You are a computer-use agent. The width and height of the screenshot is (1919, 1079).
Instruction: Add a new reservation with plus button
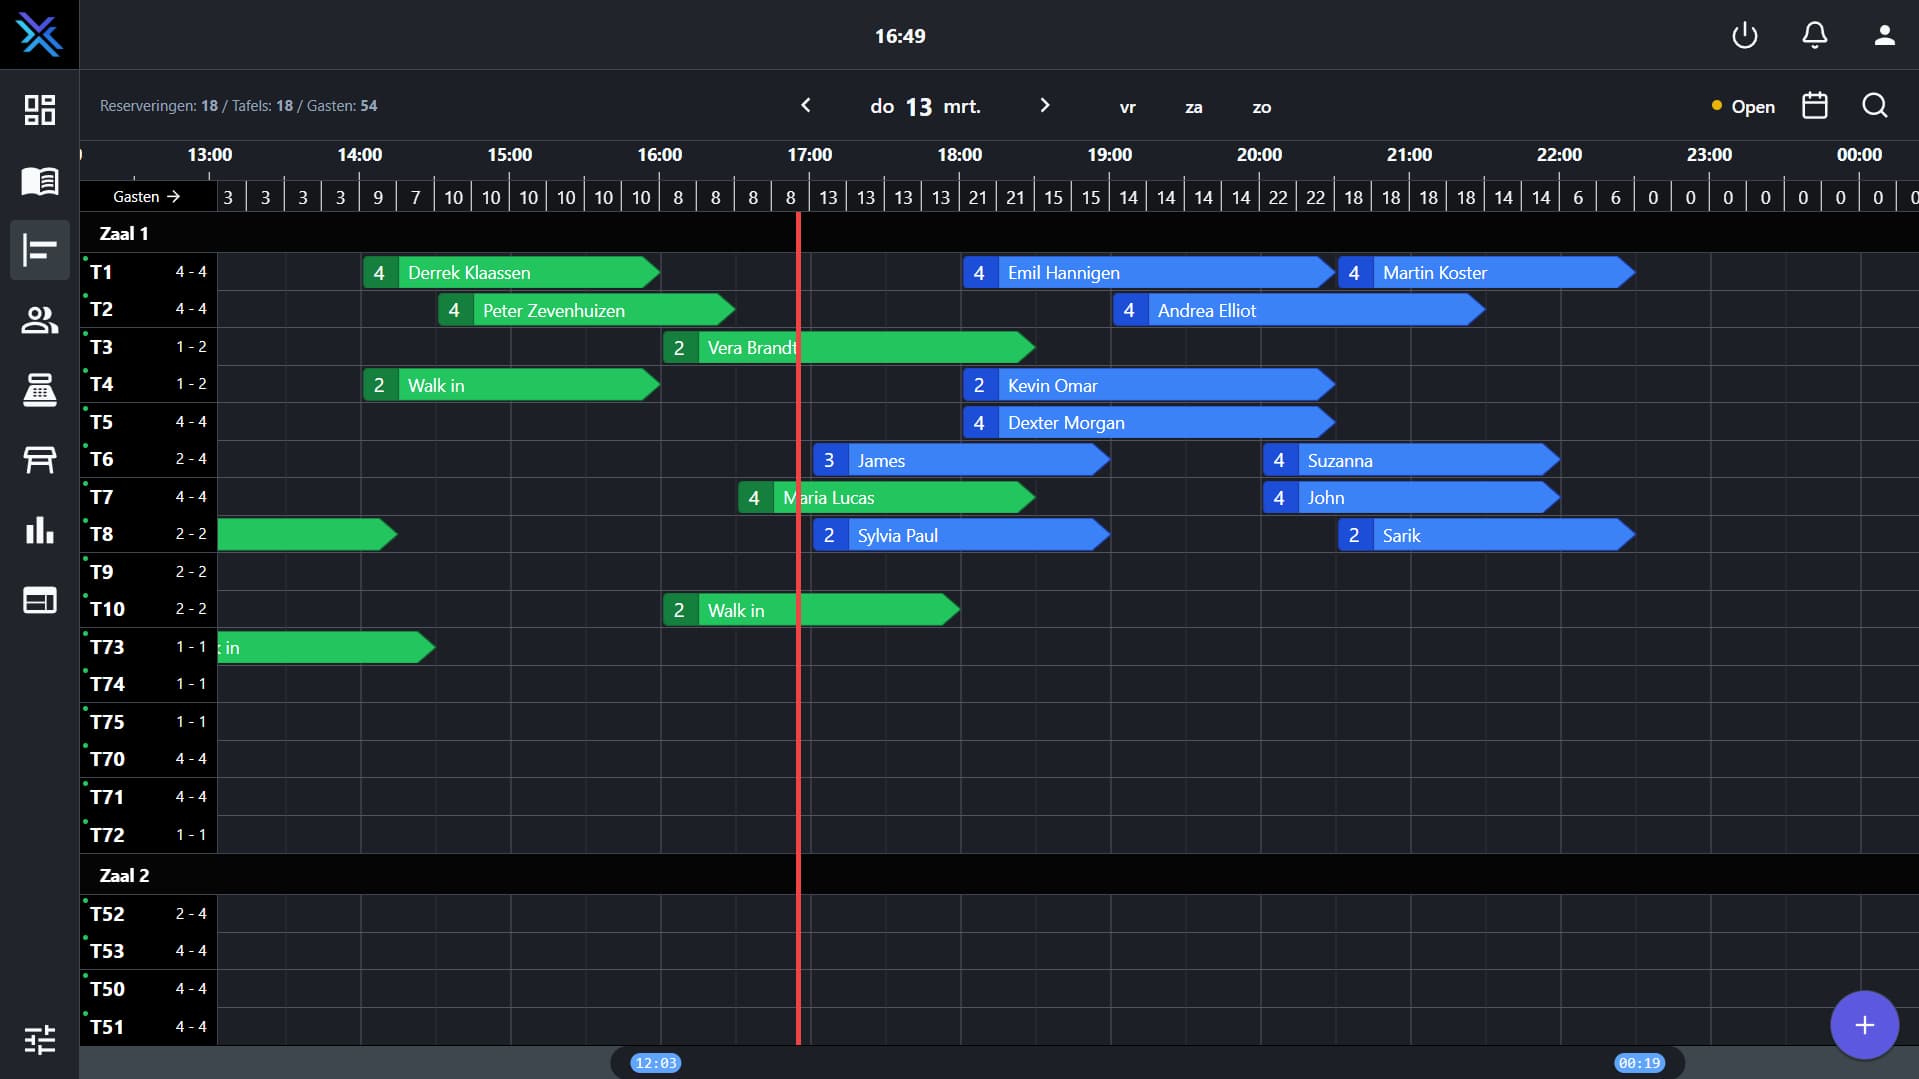1864,1025
